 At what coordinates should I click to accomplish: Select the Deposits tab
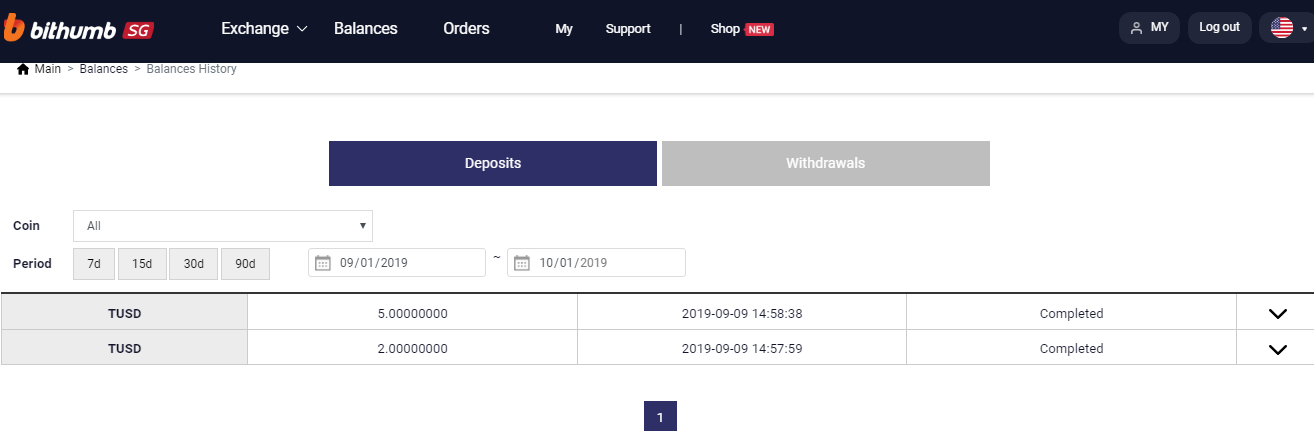pyautogui.click(x=492, y=163)
